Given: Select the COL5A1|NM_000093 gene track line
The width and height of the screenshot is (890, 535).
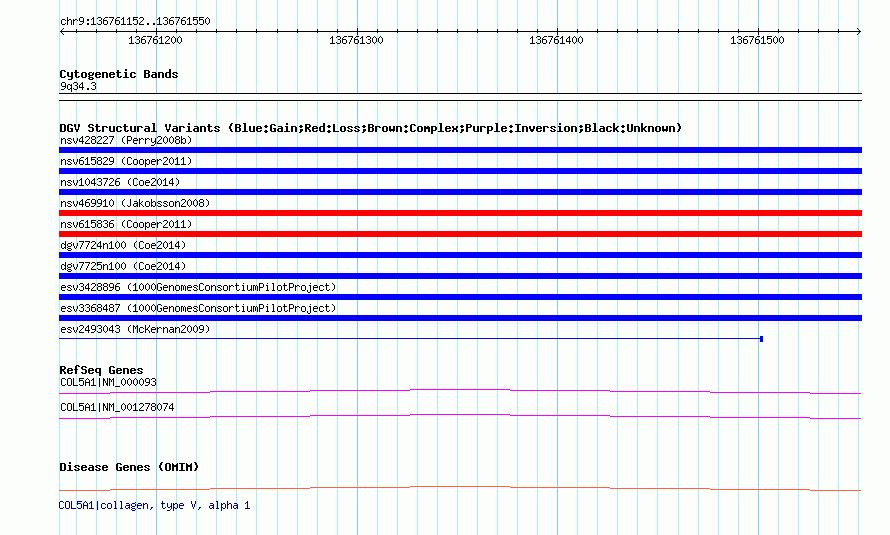Looking at the screenshot, I should pyautogui.click(x=460, y=391).
